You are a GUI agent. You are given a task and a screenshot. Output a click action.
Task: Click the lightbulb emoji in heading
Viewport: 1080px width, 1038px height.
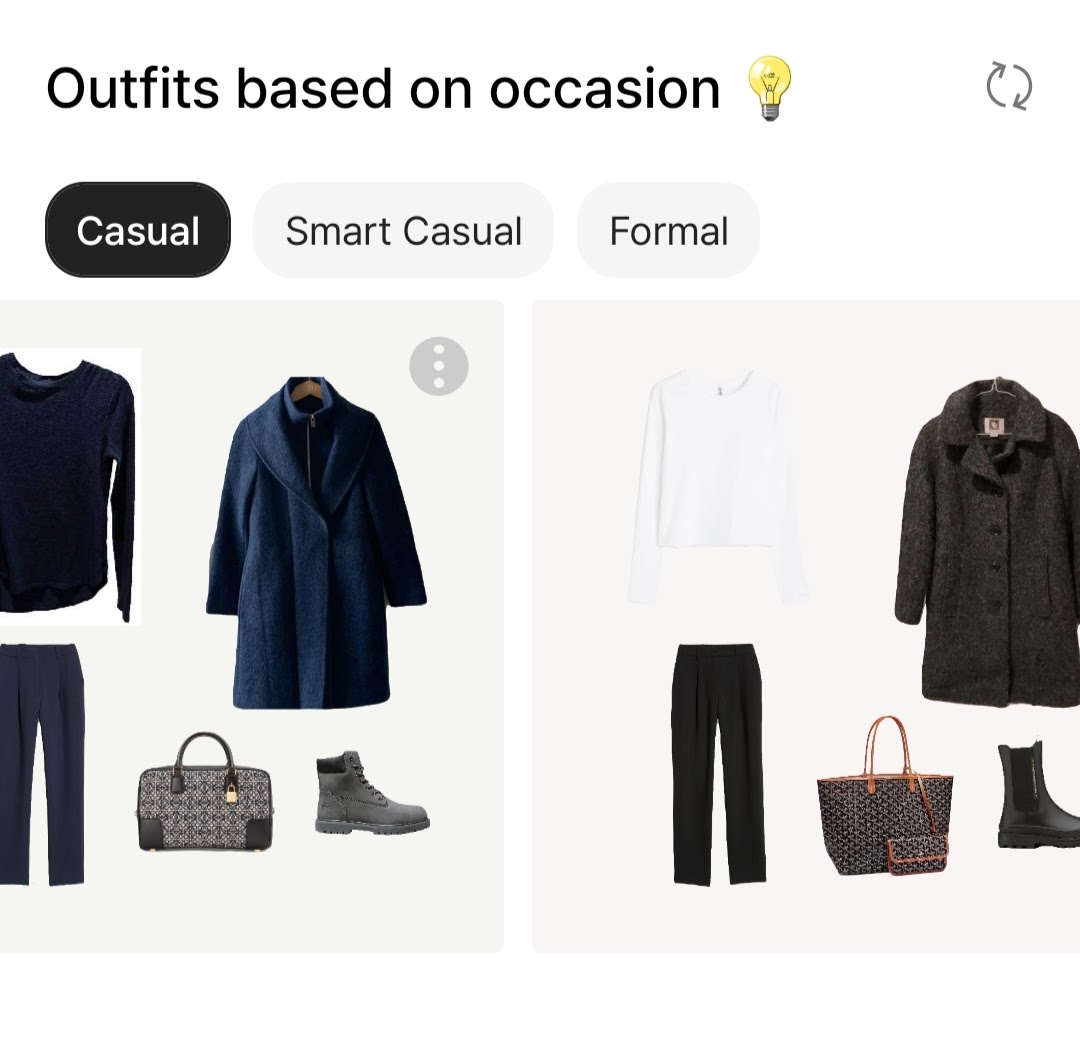769,88
